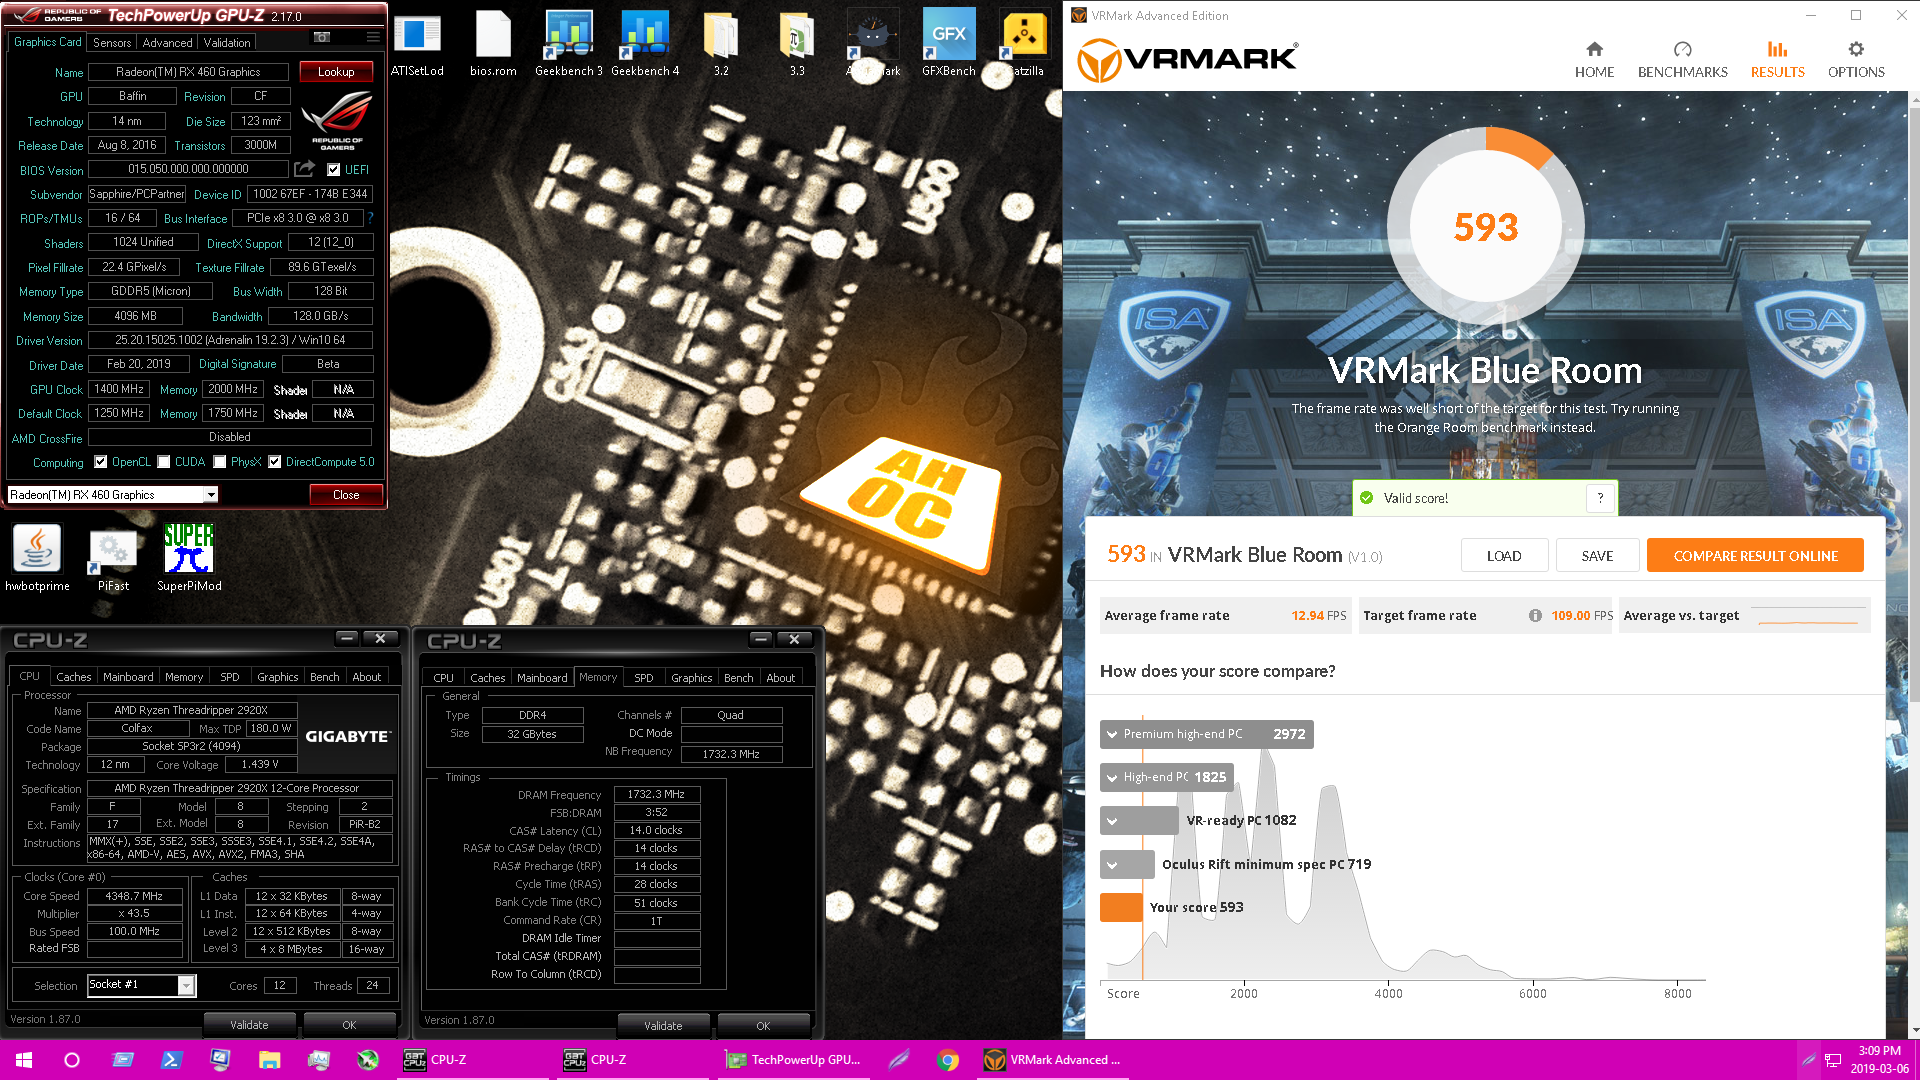The width and height of the screenshot is (1920, 1080).
Task: Open VRMark BENCHMARKS section
Action: [1682, 60]
